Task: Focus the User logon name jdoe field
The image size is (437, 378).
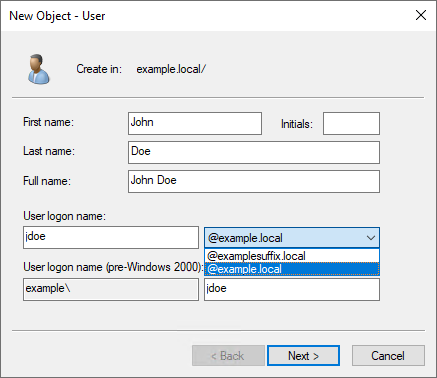Action: coord(111,237)
